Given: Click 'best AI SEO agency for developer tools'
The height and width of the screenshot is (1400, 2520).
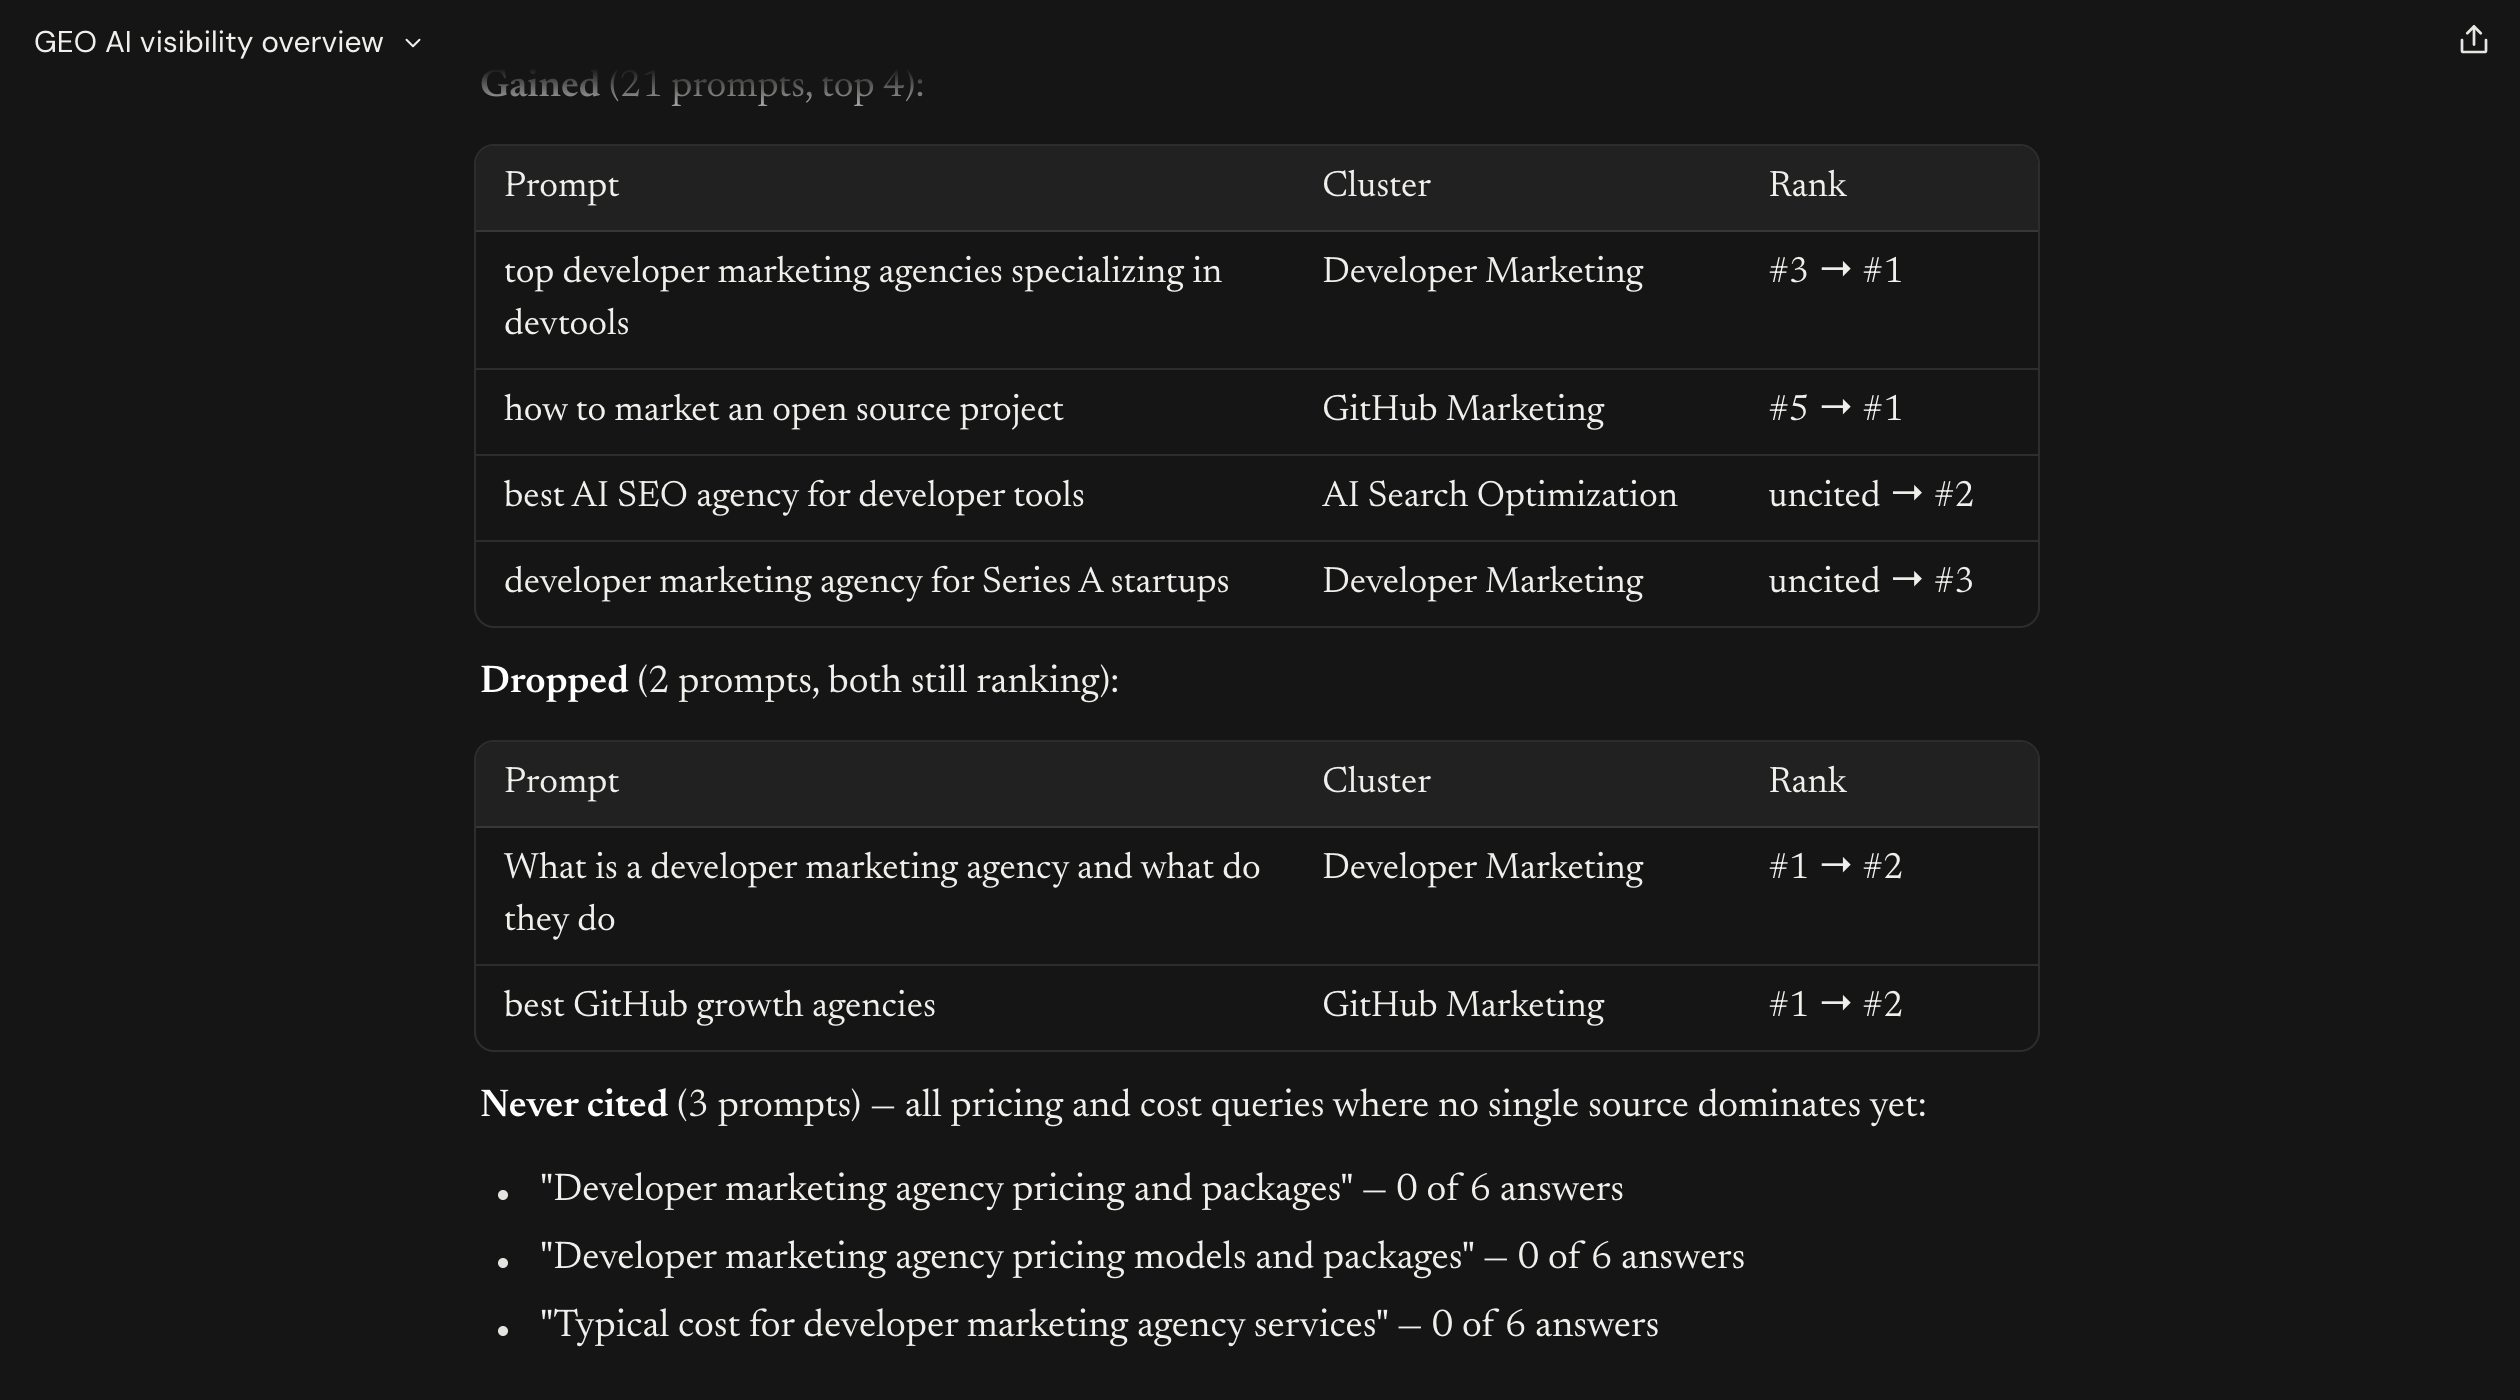Looking at the screenshot, I should click(x=793, y=494).
